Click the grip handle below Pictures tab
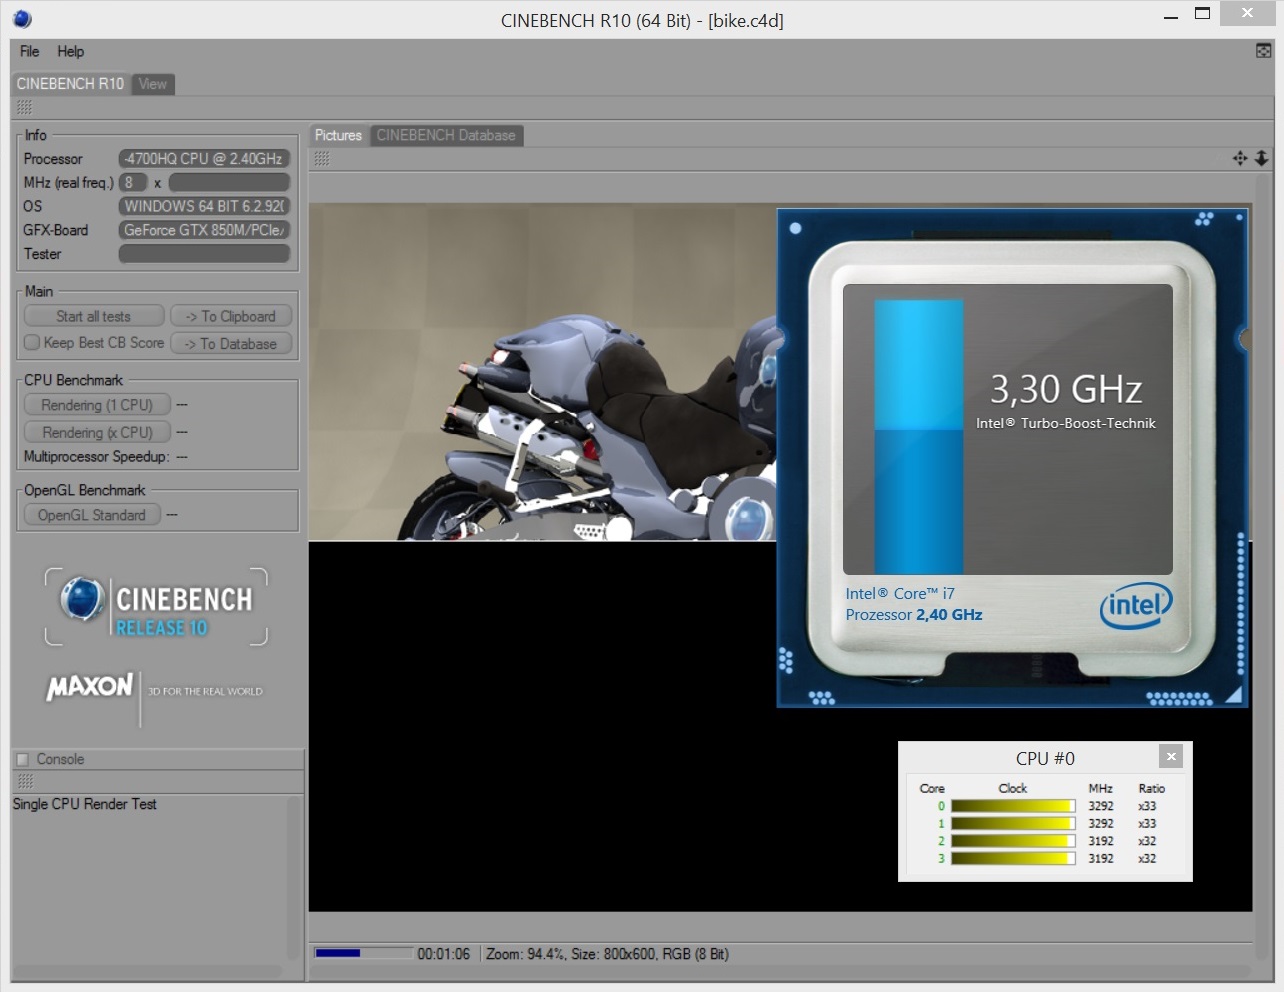The width and height of the screenshot is (1284, 992). tap(321, 158)
